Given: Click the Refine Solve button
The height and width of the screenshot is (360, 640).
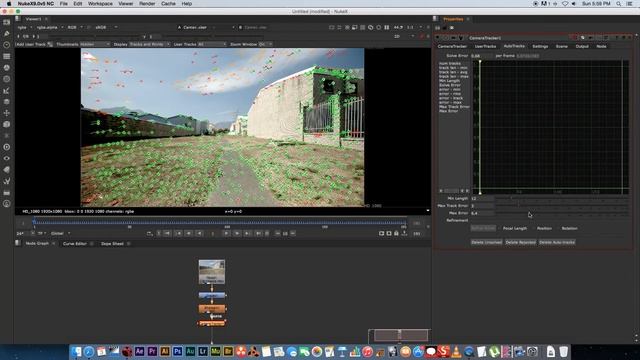Looking at the screenshot, I should click(483, 228).
